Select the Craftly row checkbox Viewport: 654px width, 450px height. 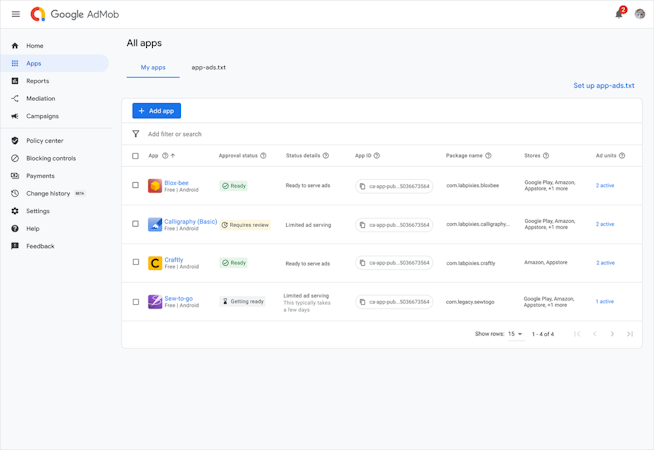136,262
